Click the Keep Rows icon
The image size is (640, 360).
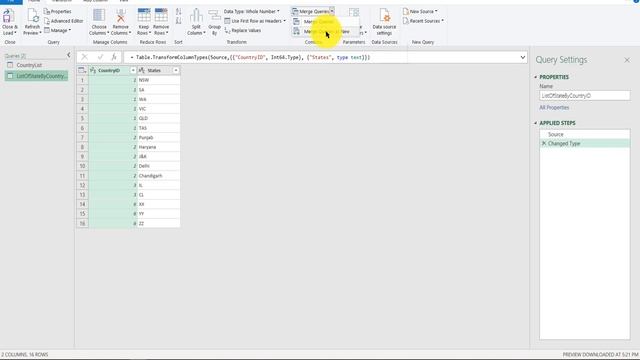tap(144, 16)
